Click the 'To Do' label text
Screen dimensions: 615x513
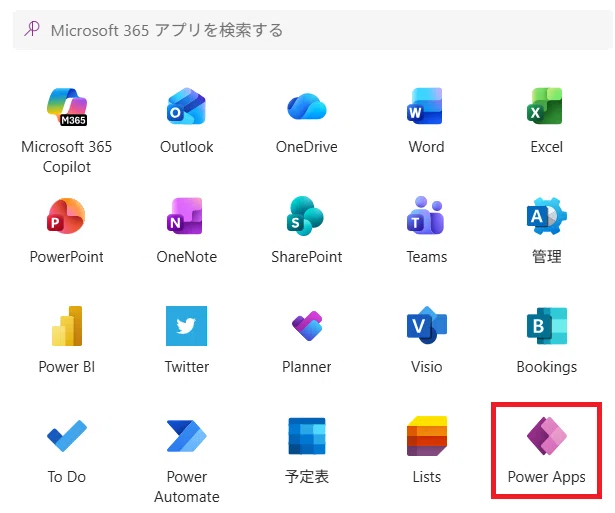coord(67,477)
